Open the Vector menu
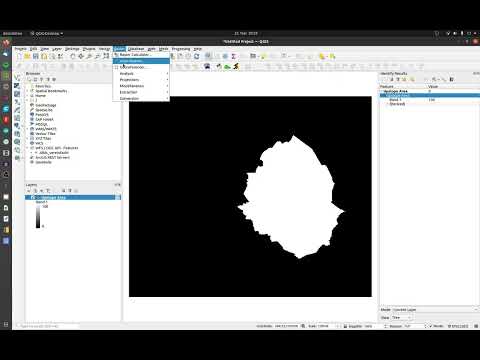This screenshot has width=480, height=360. [x=104, y=49]
